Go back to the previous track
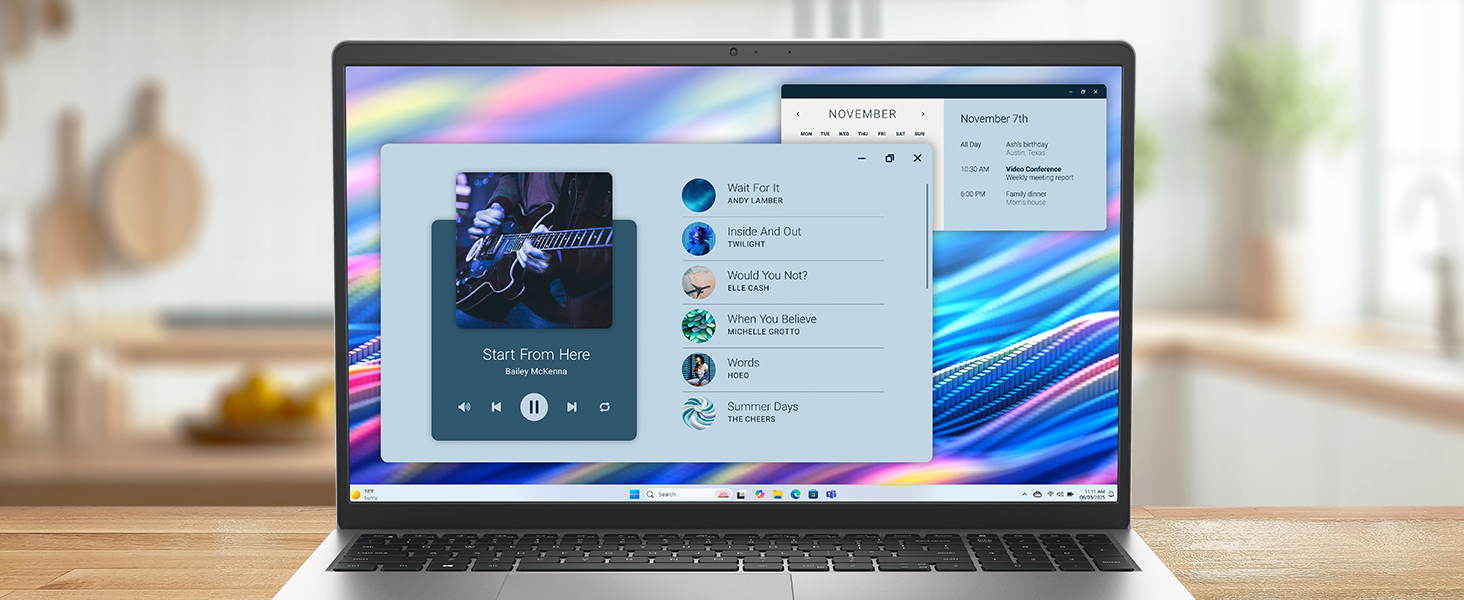This screenshot has height=600, width=1464. [496, 407]
